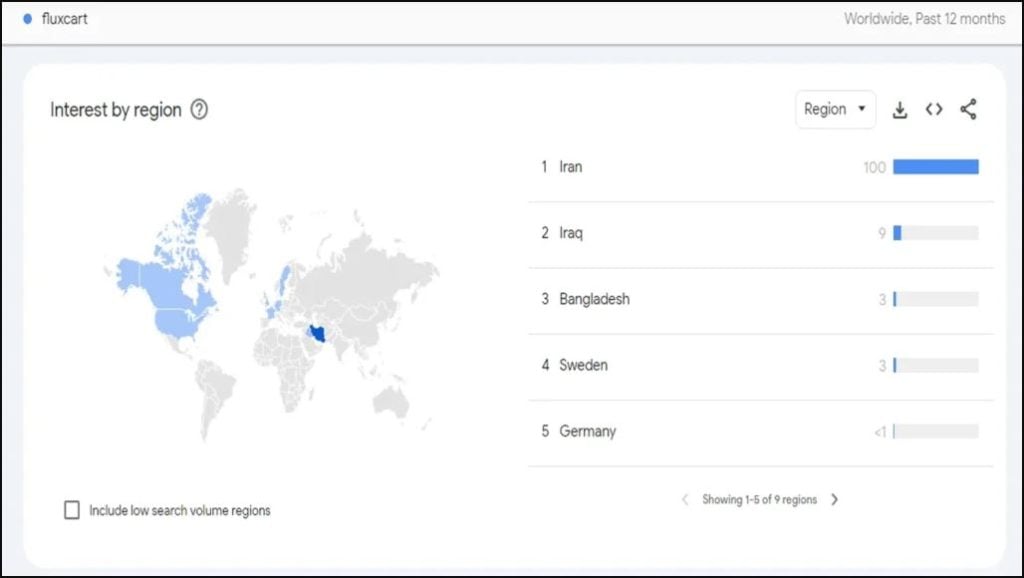Select Iran in the region list
This screenshot has width=1024, height=578.
[x=570, y=167]
